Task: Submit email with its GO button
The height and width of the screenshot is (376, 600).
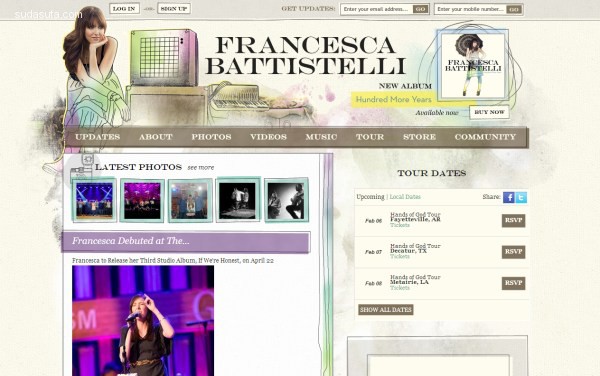Action: [421, 9]
